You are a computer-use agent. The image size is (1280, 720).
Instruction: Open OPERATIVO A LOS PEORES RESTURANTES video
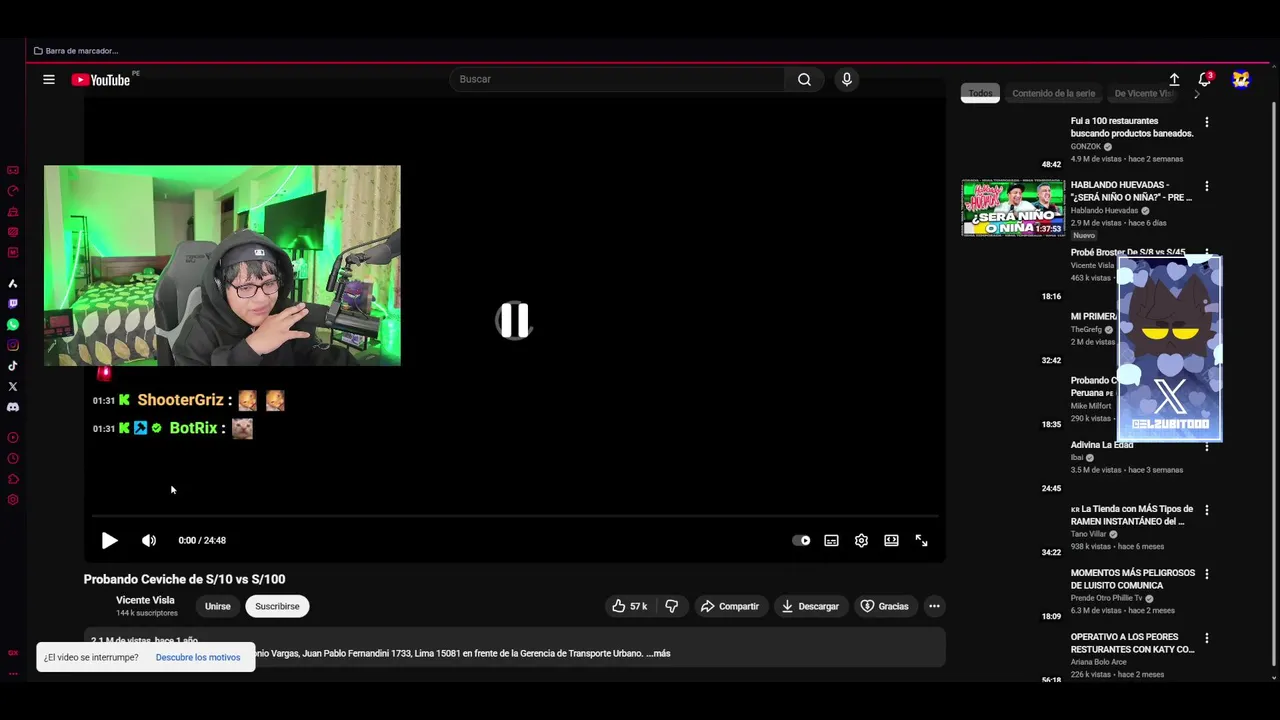tap(1133, 643)
